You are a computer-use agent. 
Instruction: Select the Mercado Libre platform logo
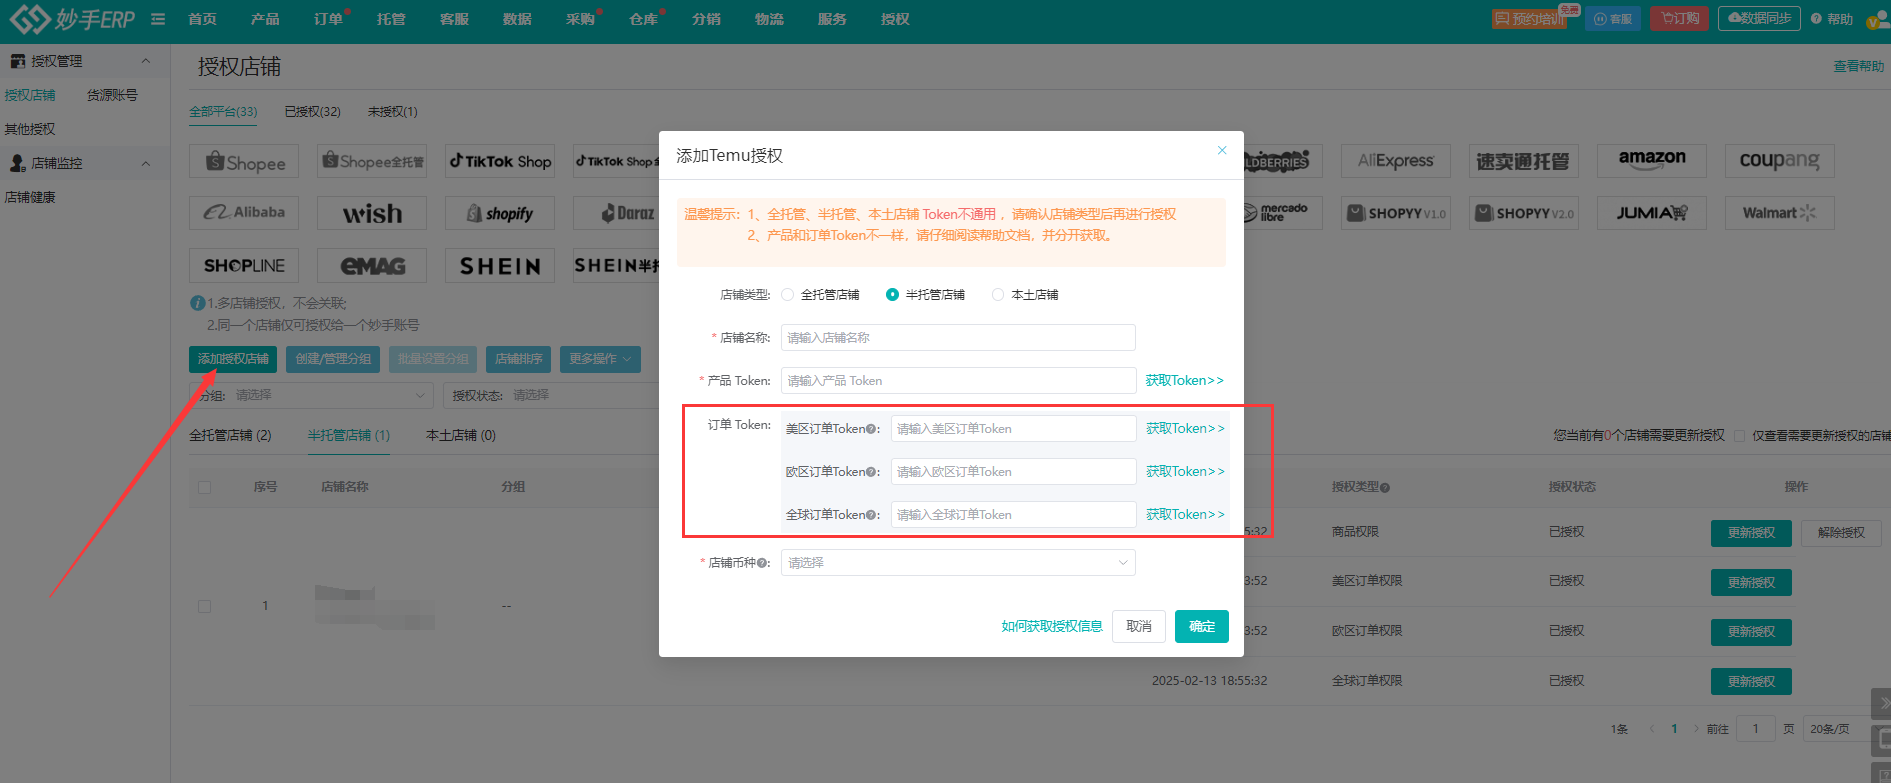pyautogui.click(x=1283, y=213)
